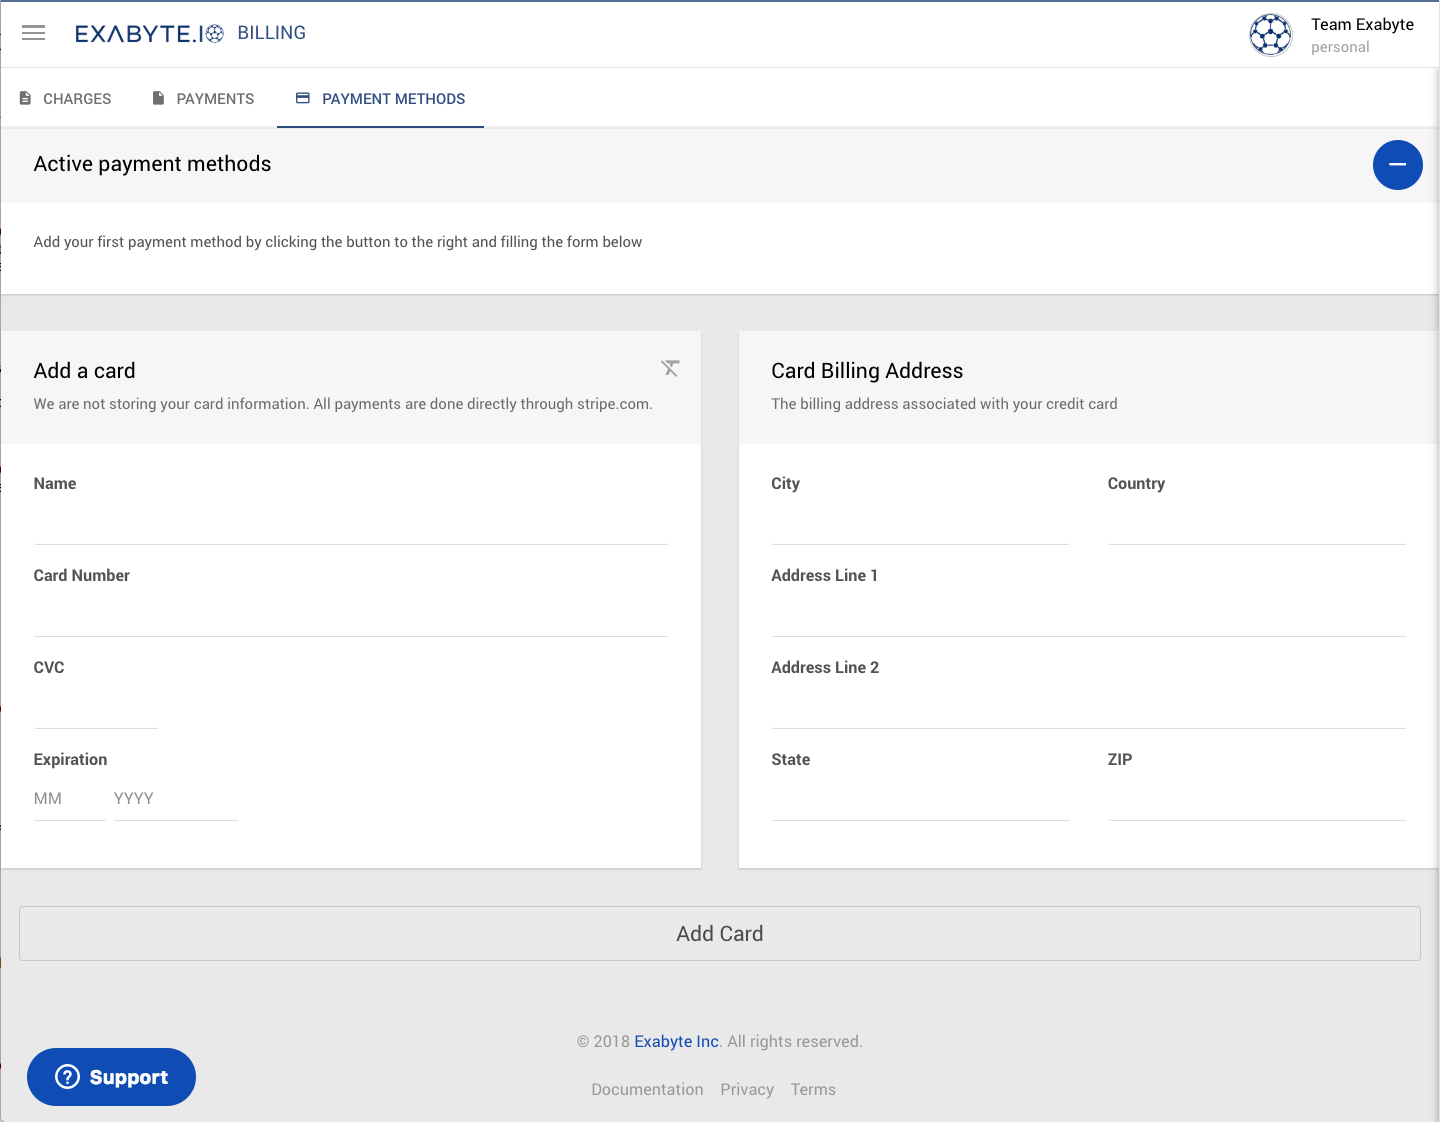This screenshot has height=1122, width=1440.
Task: Click the file icon next to PAYMENTS
Action: click(157, 97)
